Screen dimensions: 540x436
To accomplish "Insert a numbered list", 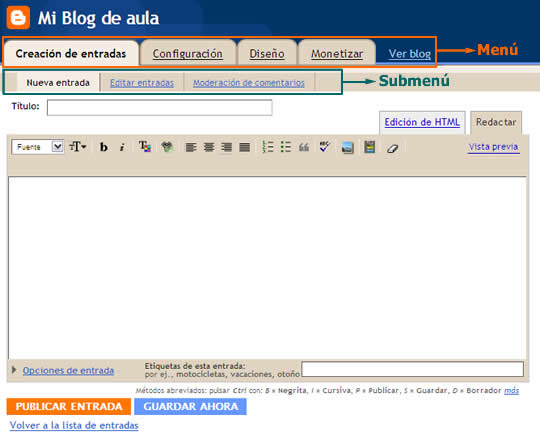I will (x=268, y=147).
